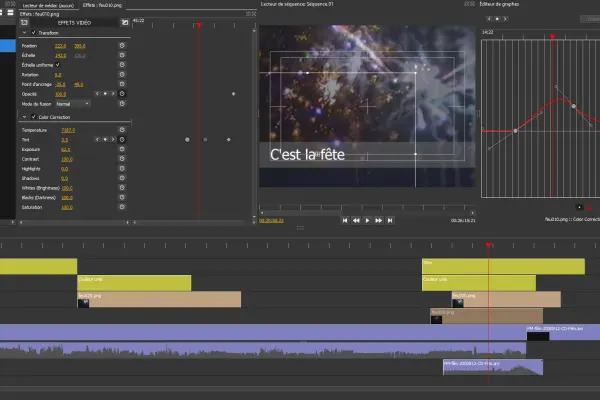Add keyframe button in graph editor
Image resolution: width=600 pixels, height=400 pixels.
coord(497,19)
